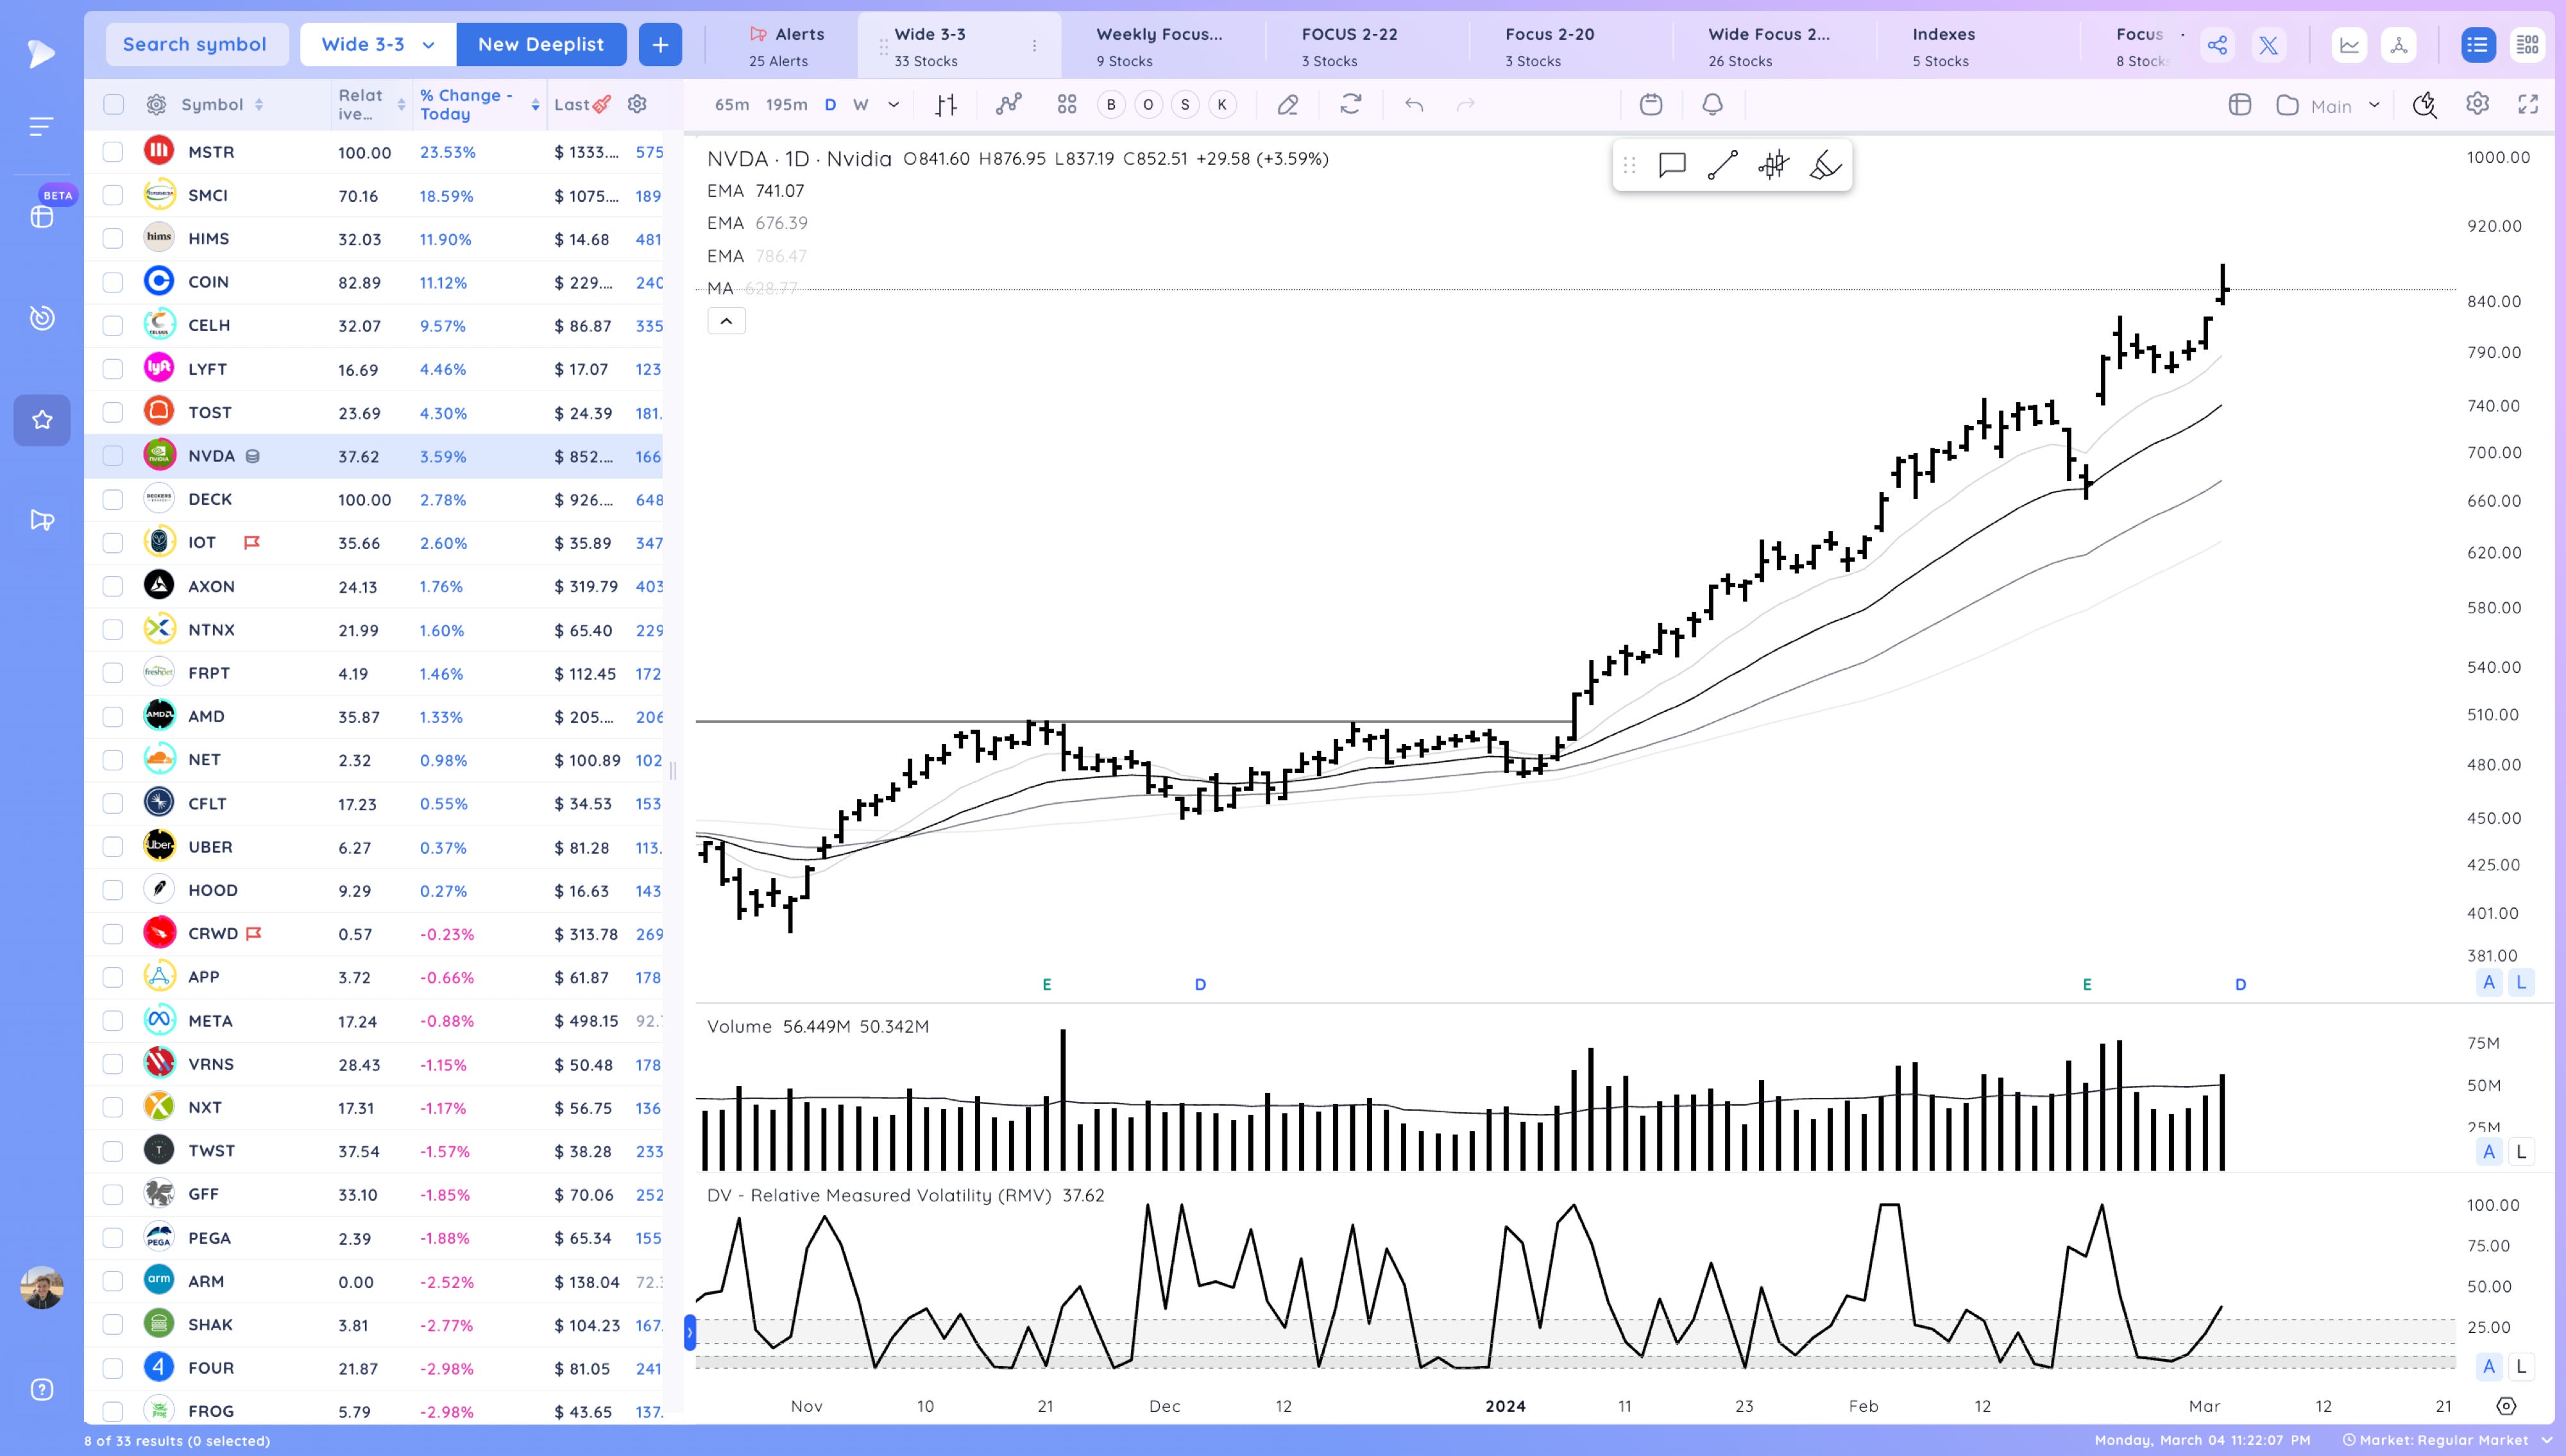Click the refresh sync icon
The height and width of the screenshot is (1456, 2566).
(1351, 104)
